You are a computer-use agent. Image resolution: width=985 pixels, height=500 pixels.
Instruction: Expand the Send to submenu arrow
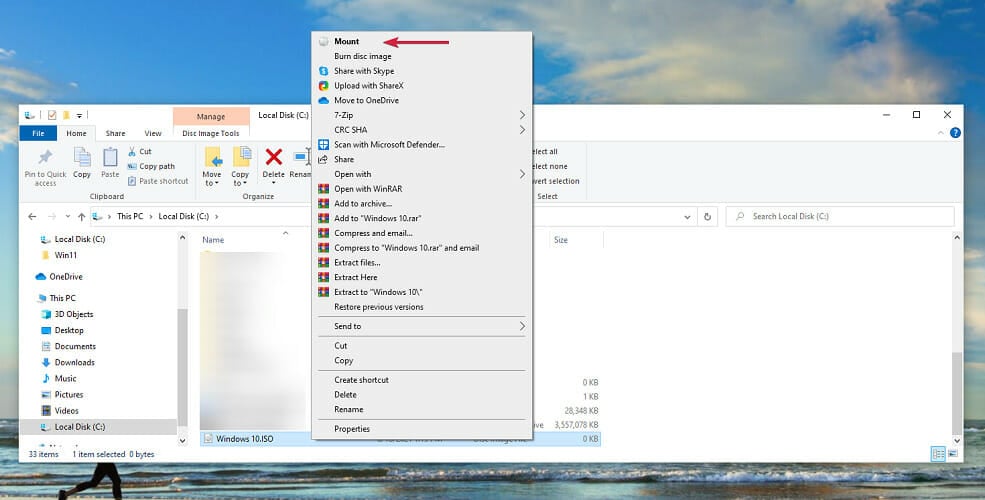(522, 326)
